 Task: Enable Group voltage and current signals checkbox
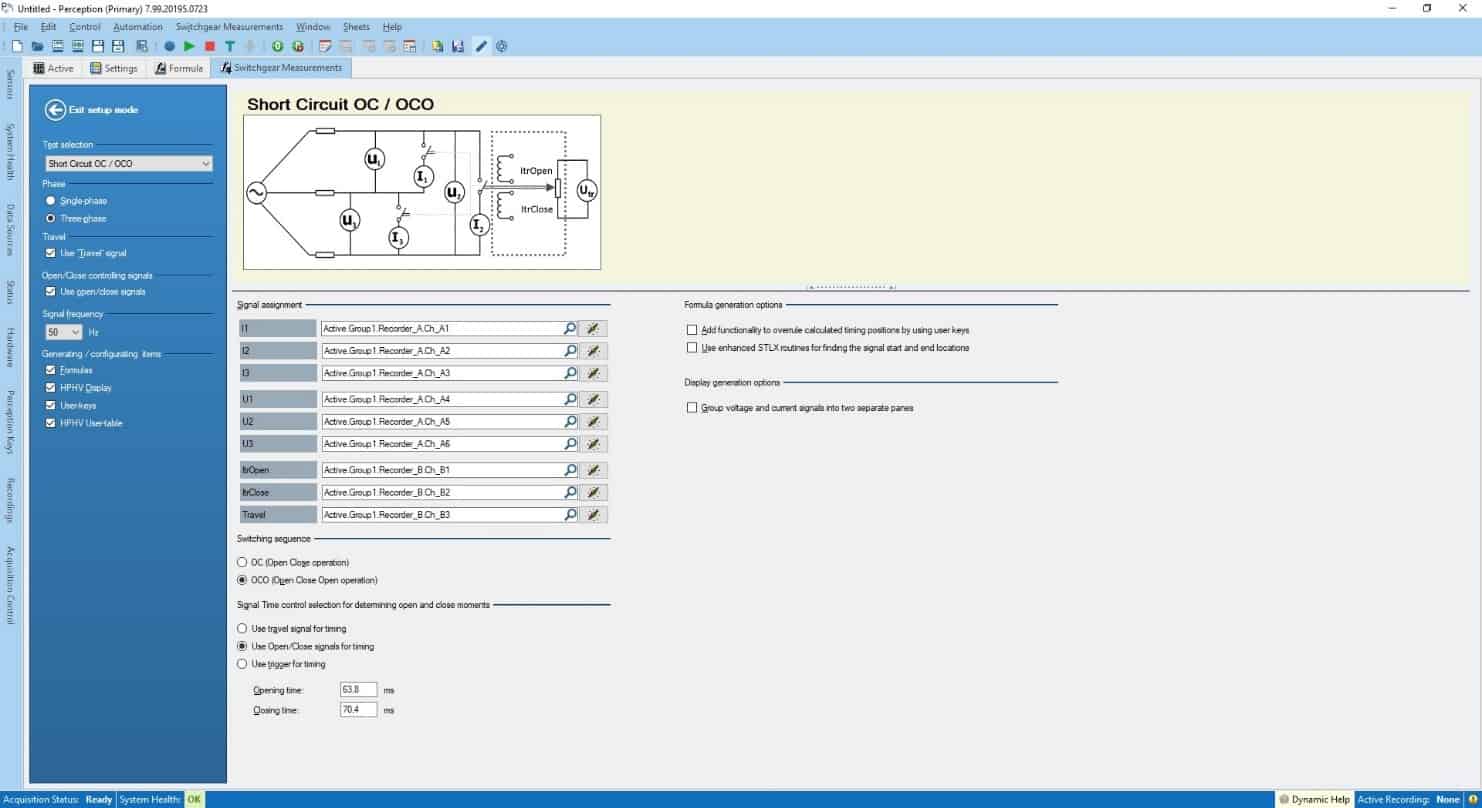692,408
